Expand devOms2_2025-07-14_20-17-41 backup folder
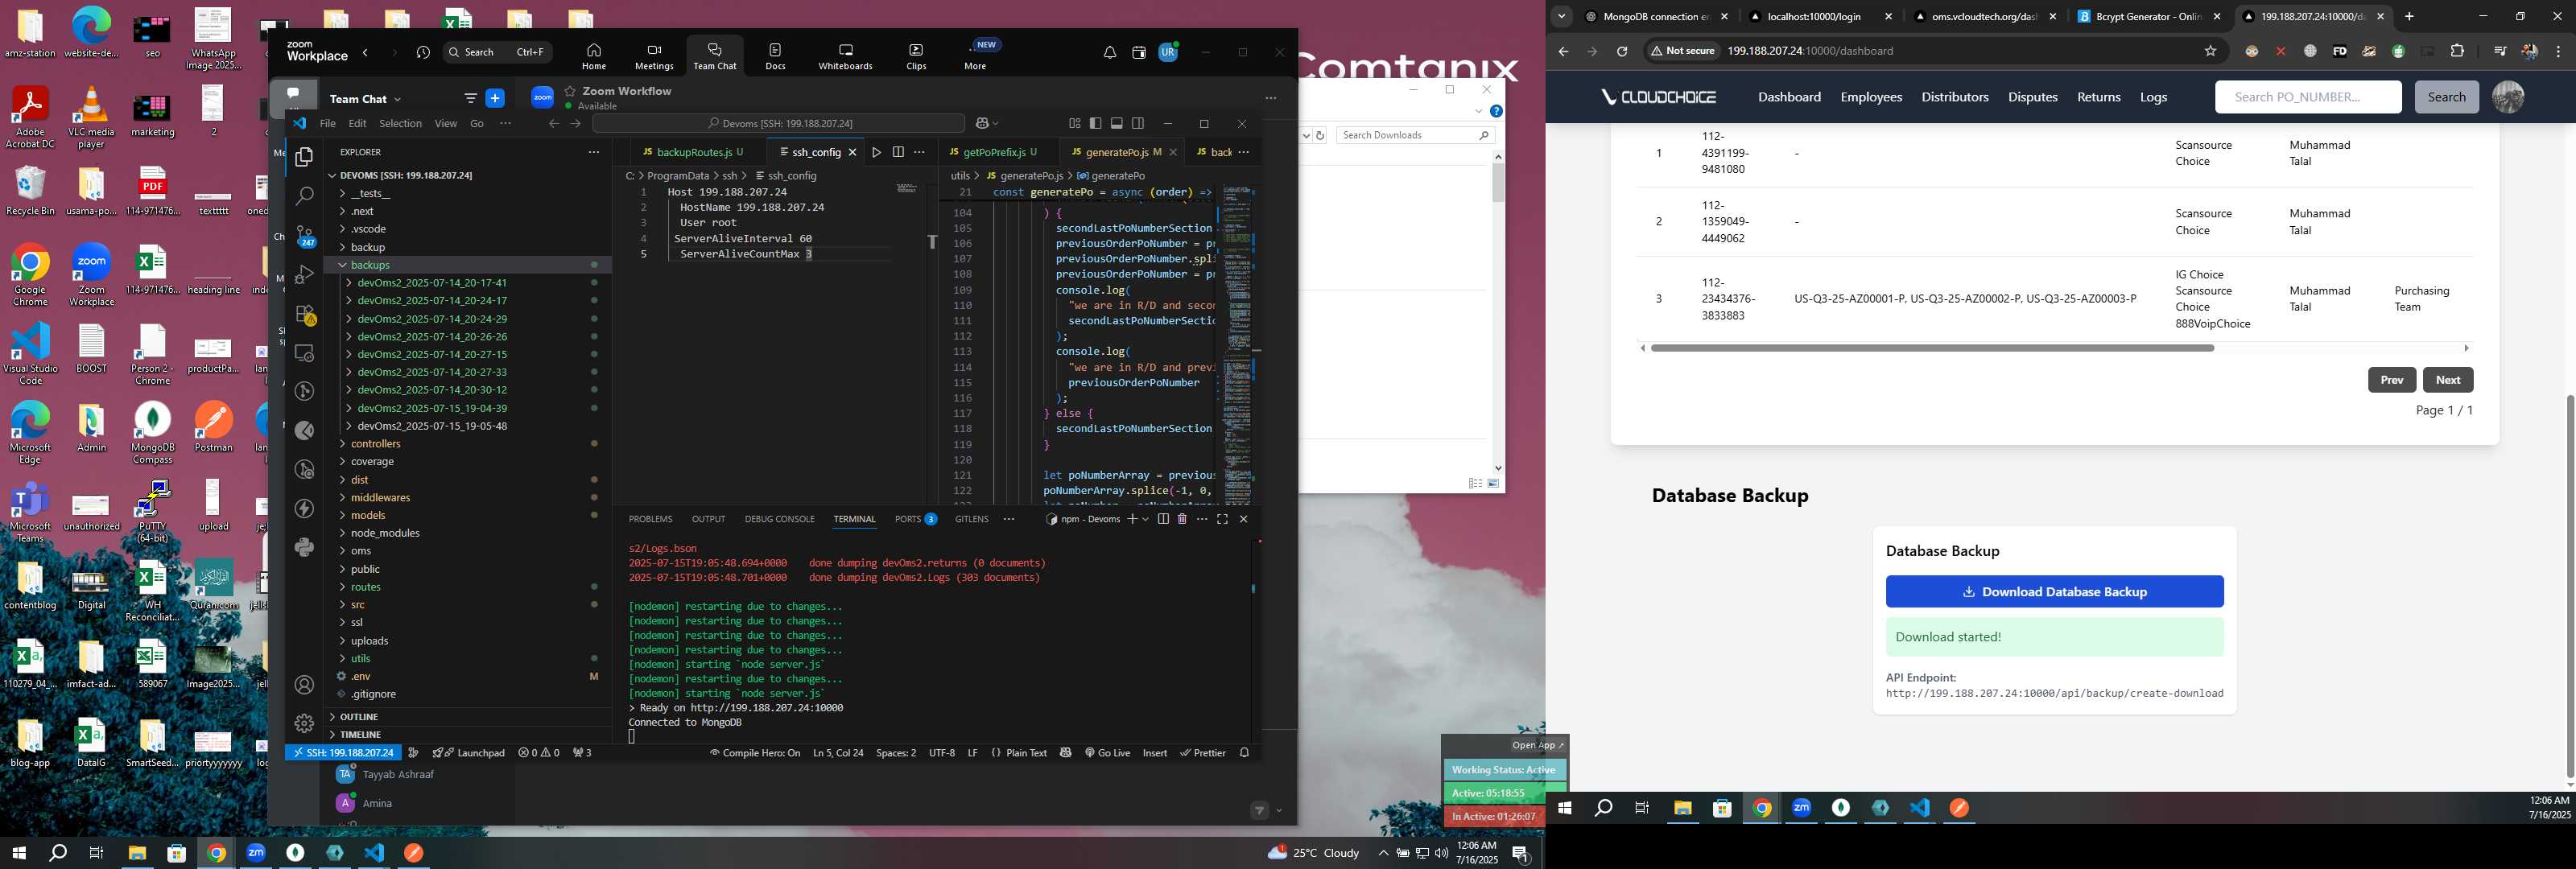This screenshot has height=869, width=2576. coord(468,283)
